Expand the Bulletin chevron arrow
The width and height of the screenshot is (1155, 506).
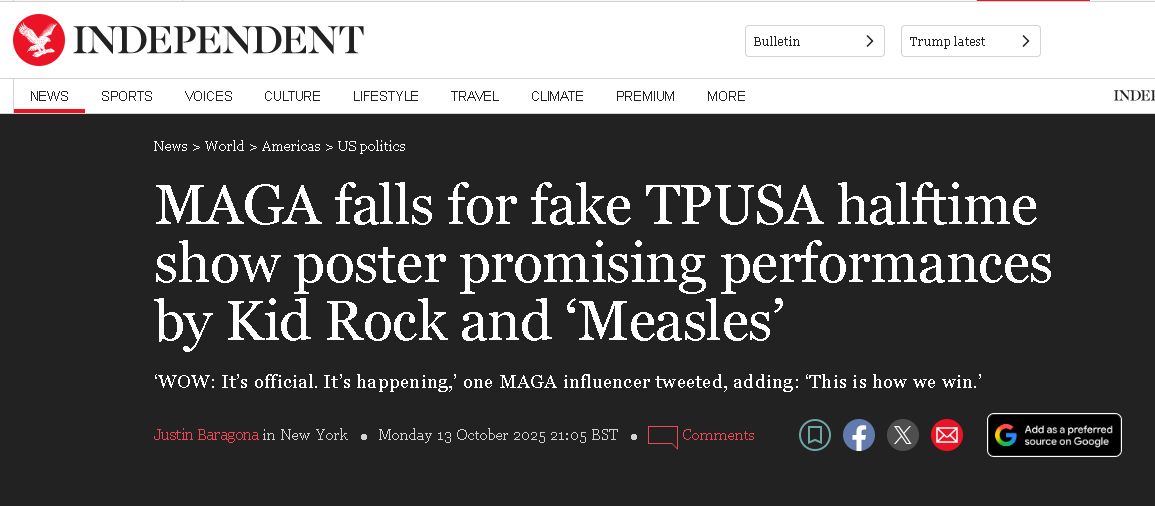(870, 41)
